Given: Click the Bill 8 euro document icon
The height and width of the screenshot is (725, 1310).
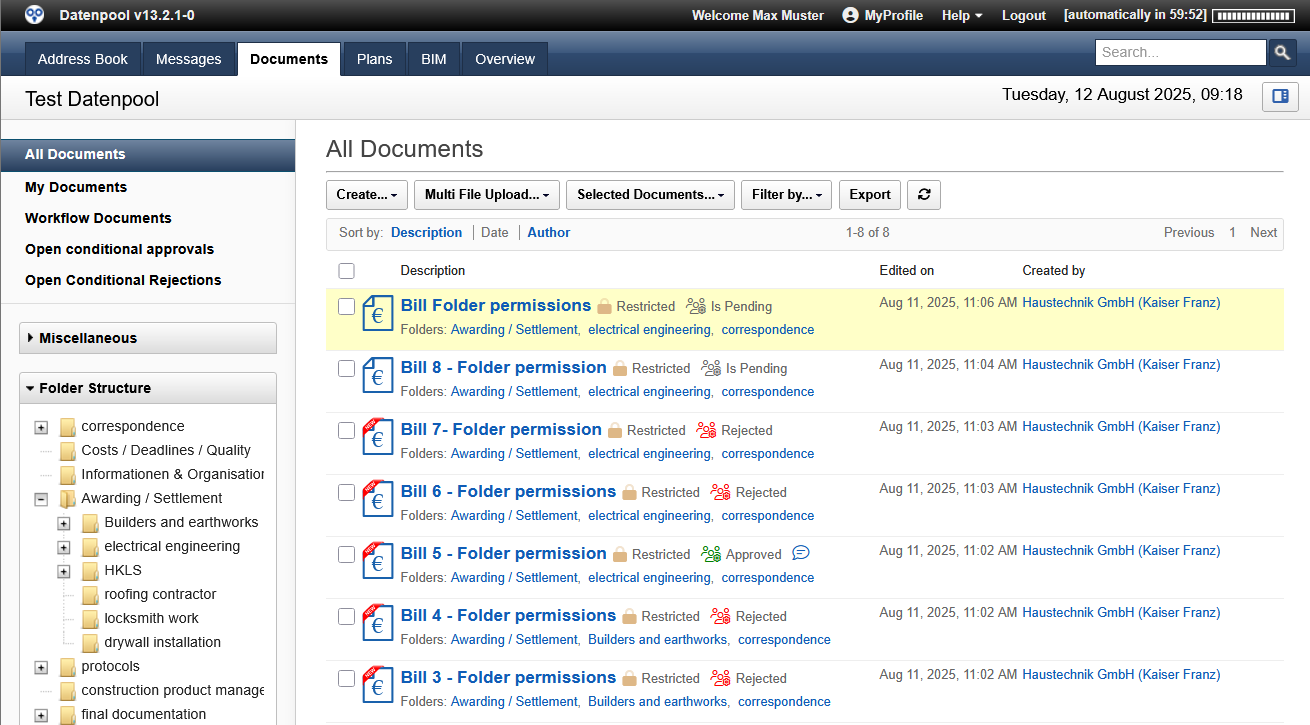Looking at the screenshot, I should [377, 375].
